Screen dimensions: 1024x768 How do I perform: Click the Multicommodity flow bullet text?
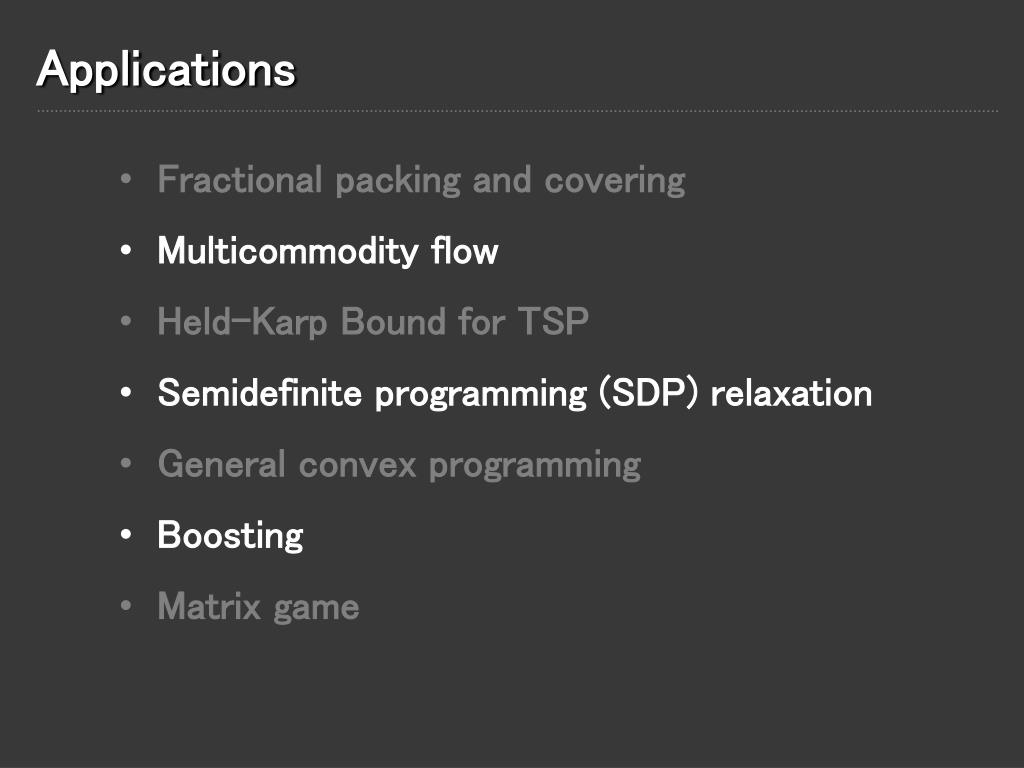(x=328, y=251)
